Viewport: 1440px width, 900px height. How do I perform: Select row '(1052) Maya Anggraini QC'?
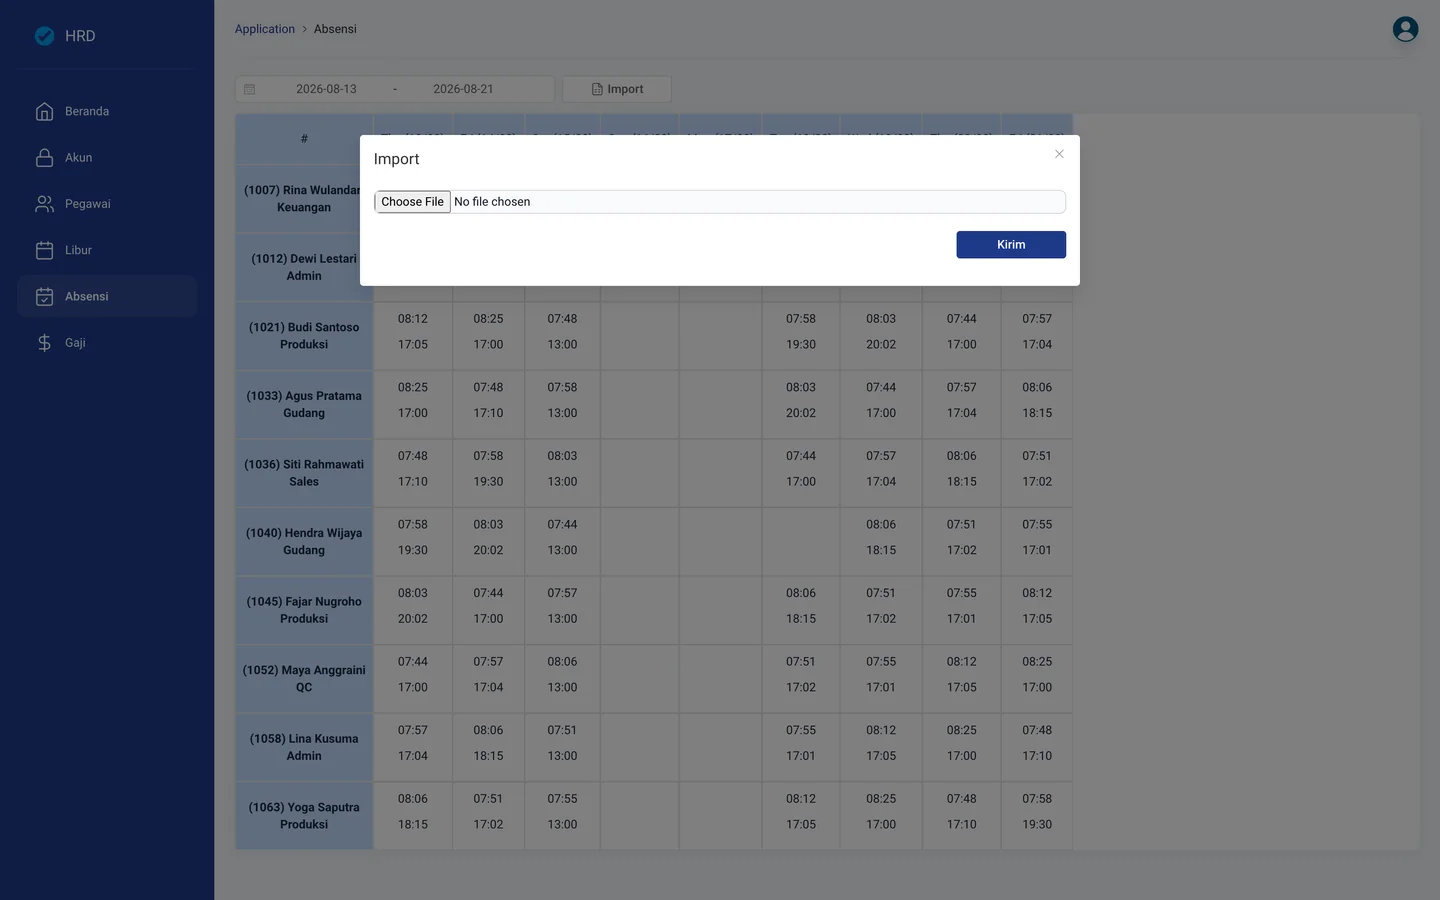click(304, 679)
